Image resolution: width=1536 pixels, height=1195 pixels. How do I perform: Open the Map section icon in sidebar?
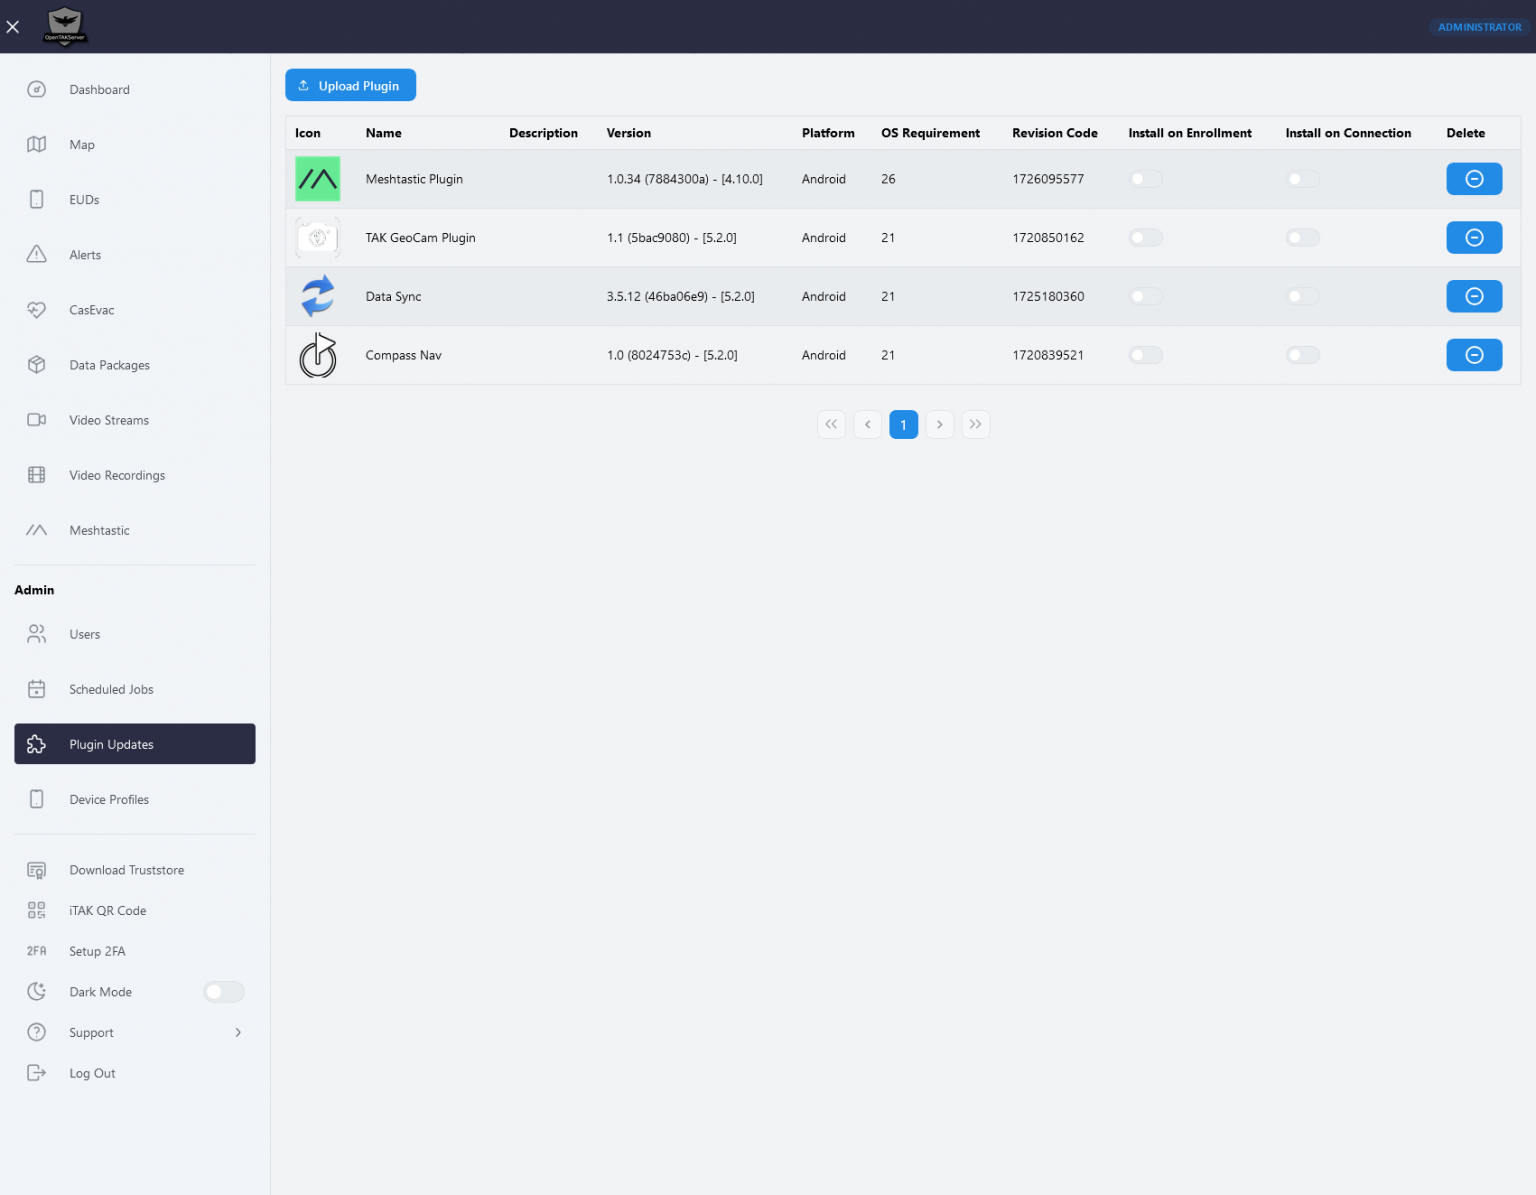click(36, 144)
